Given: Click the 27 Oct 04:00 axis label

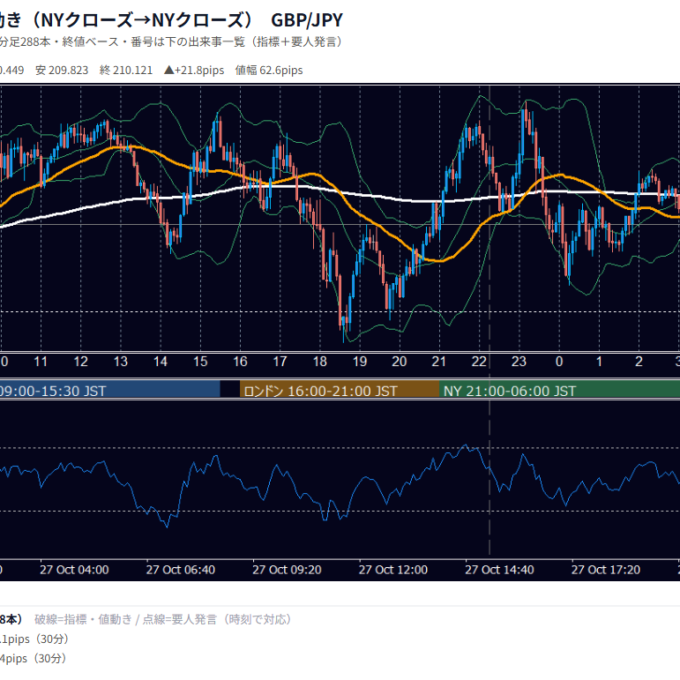Looking at the screenshot, I should (74, 569).
